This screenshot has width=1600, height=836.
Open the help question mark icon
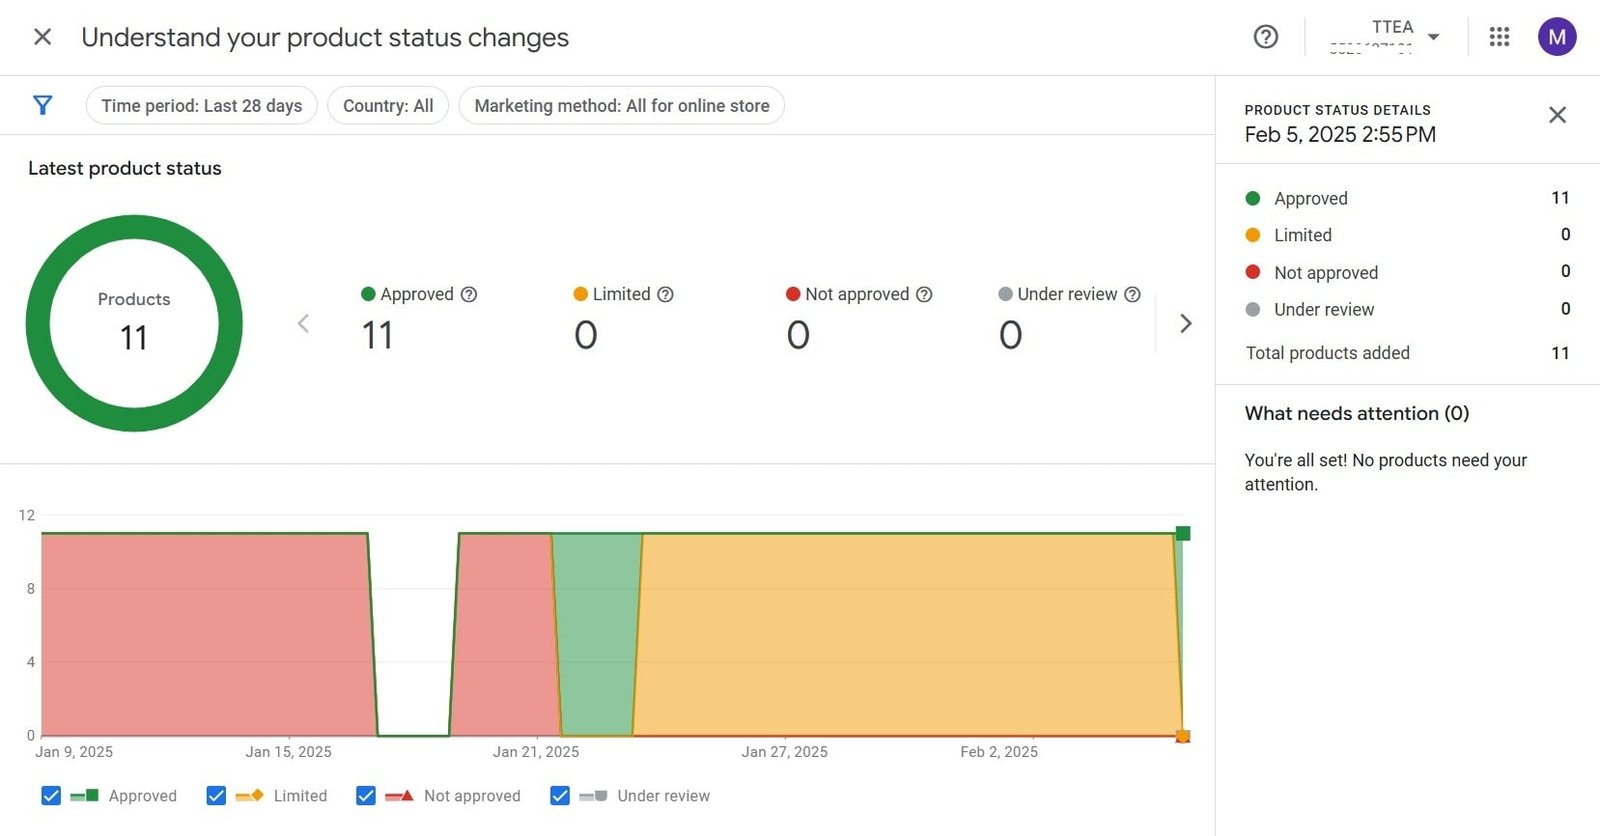tap(1266, 37)
